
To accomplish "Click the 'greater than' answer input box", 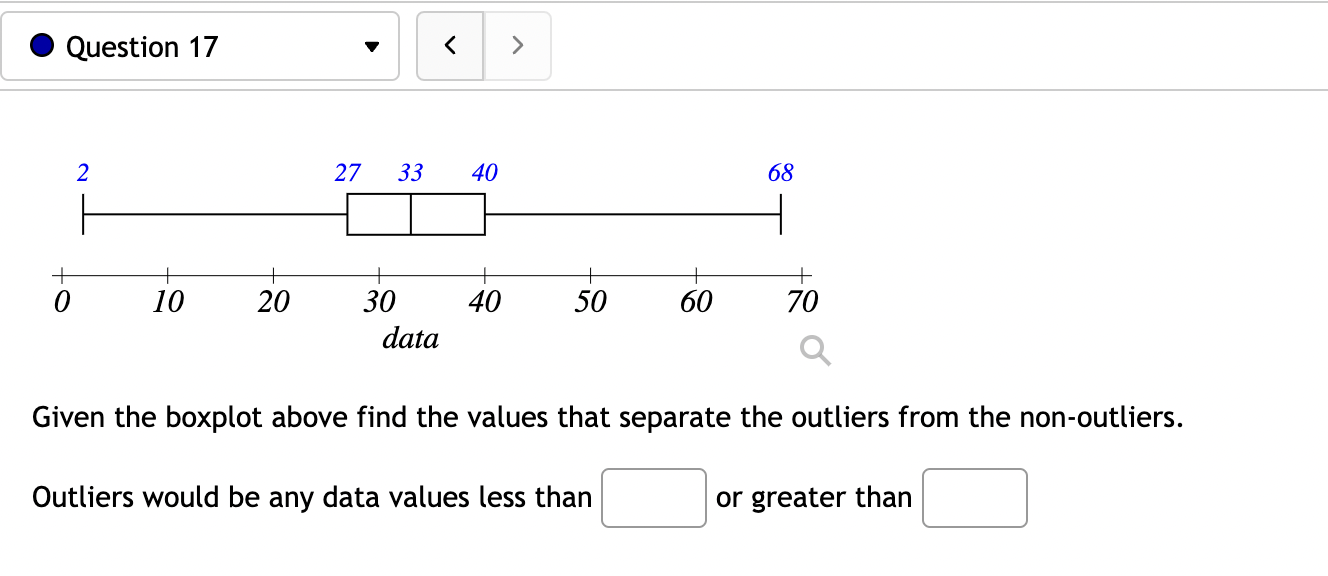I will coord(974,497).
